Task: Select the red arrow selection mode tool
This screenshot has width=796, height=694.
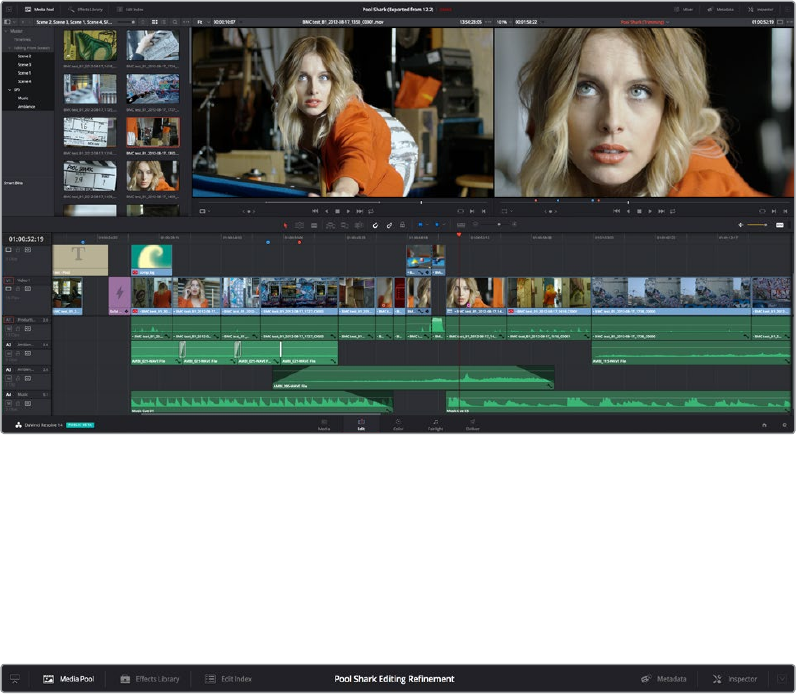Action: tap(285, 225)
